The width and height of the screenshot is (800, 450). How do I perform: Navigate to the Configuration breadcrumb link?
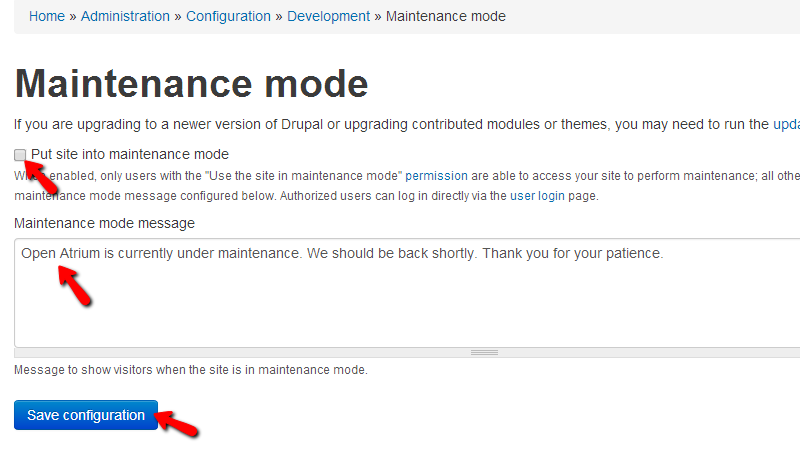[x=228, y=16]
